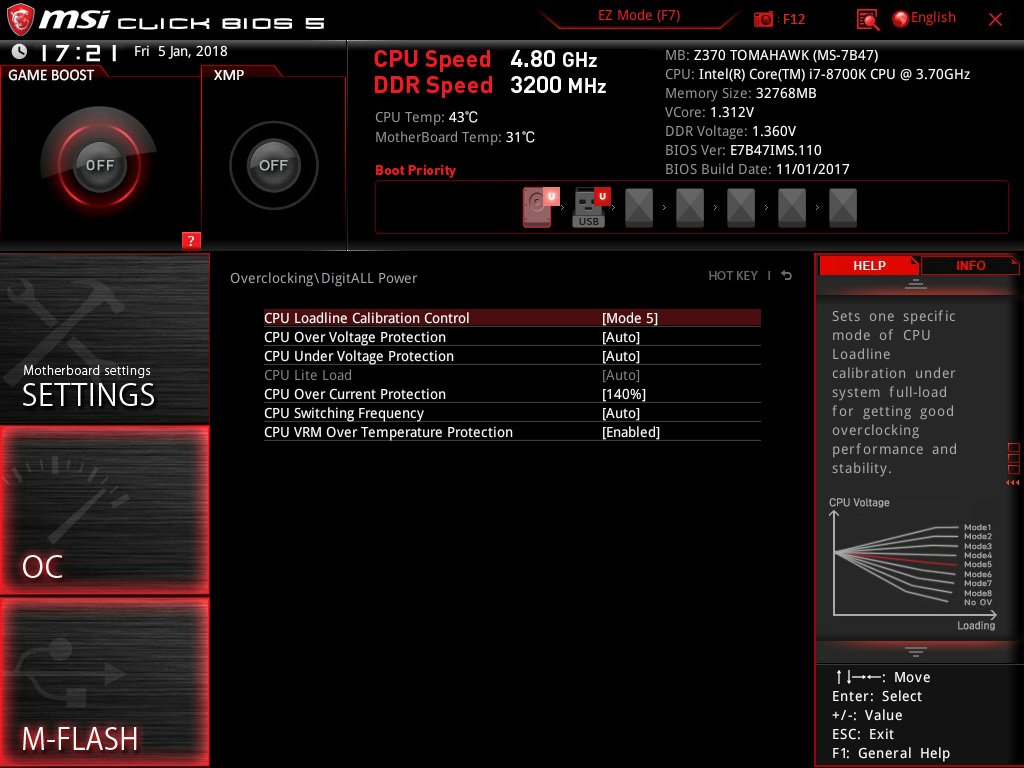Open CPU Over Current Protection [140%] value
Screen dimensions: 1024x768
pyautogui.click(x=624, y=394)
